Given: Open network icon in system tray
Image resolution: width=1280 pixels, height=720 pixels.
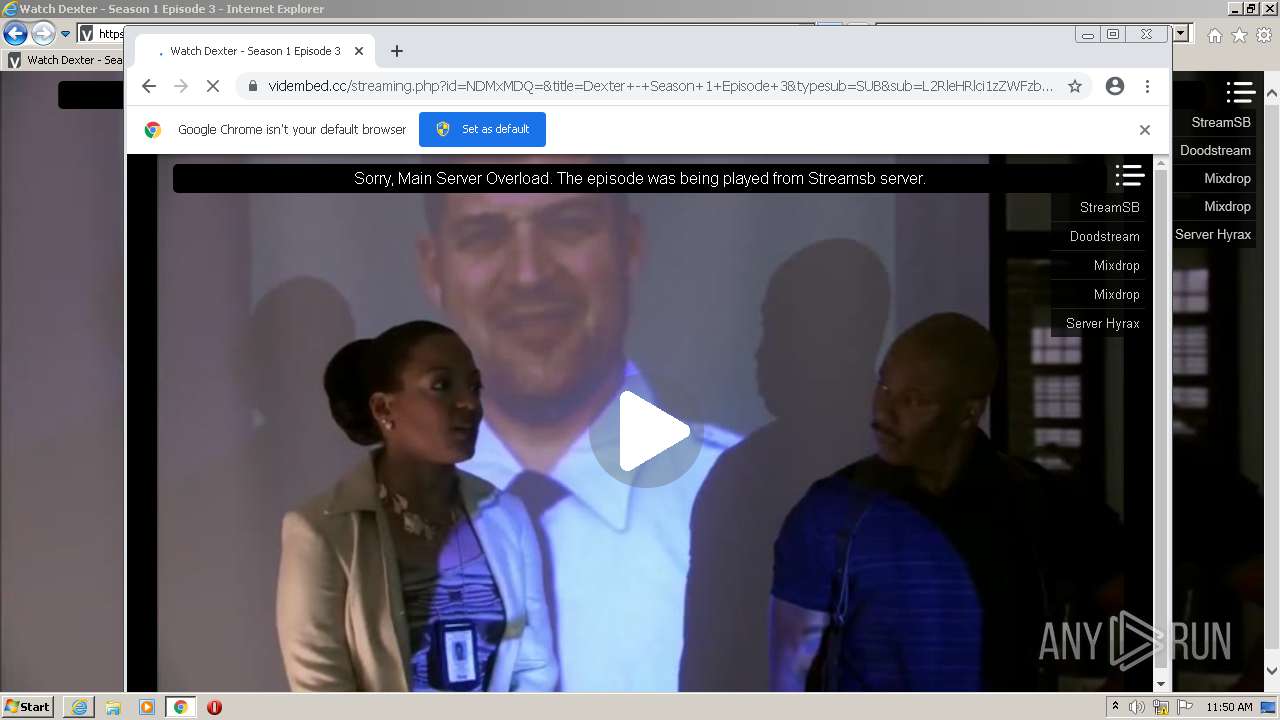Looking at the screenshot, I should (x=1161, y=707).
